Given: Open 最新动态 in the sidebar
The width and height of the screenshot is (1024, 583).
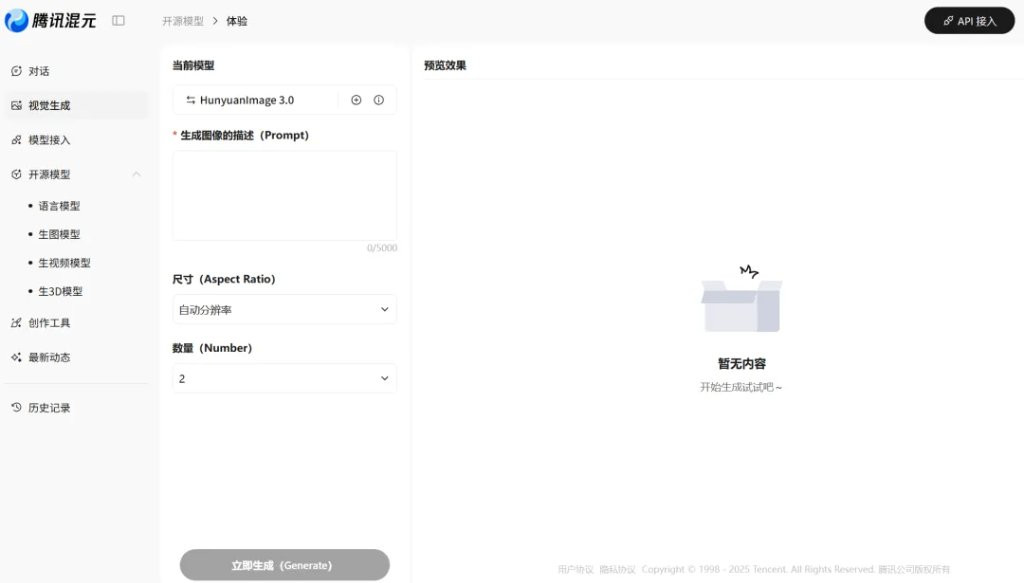Looking at the screenshot, I should [49, 357].
